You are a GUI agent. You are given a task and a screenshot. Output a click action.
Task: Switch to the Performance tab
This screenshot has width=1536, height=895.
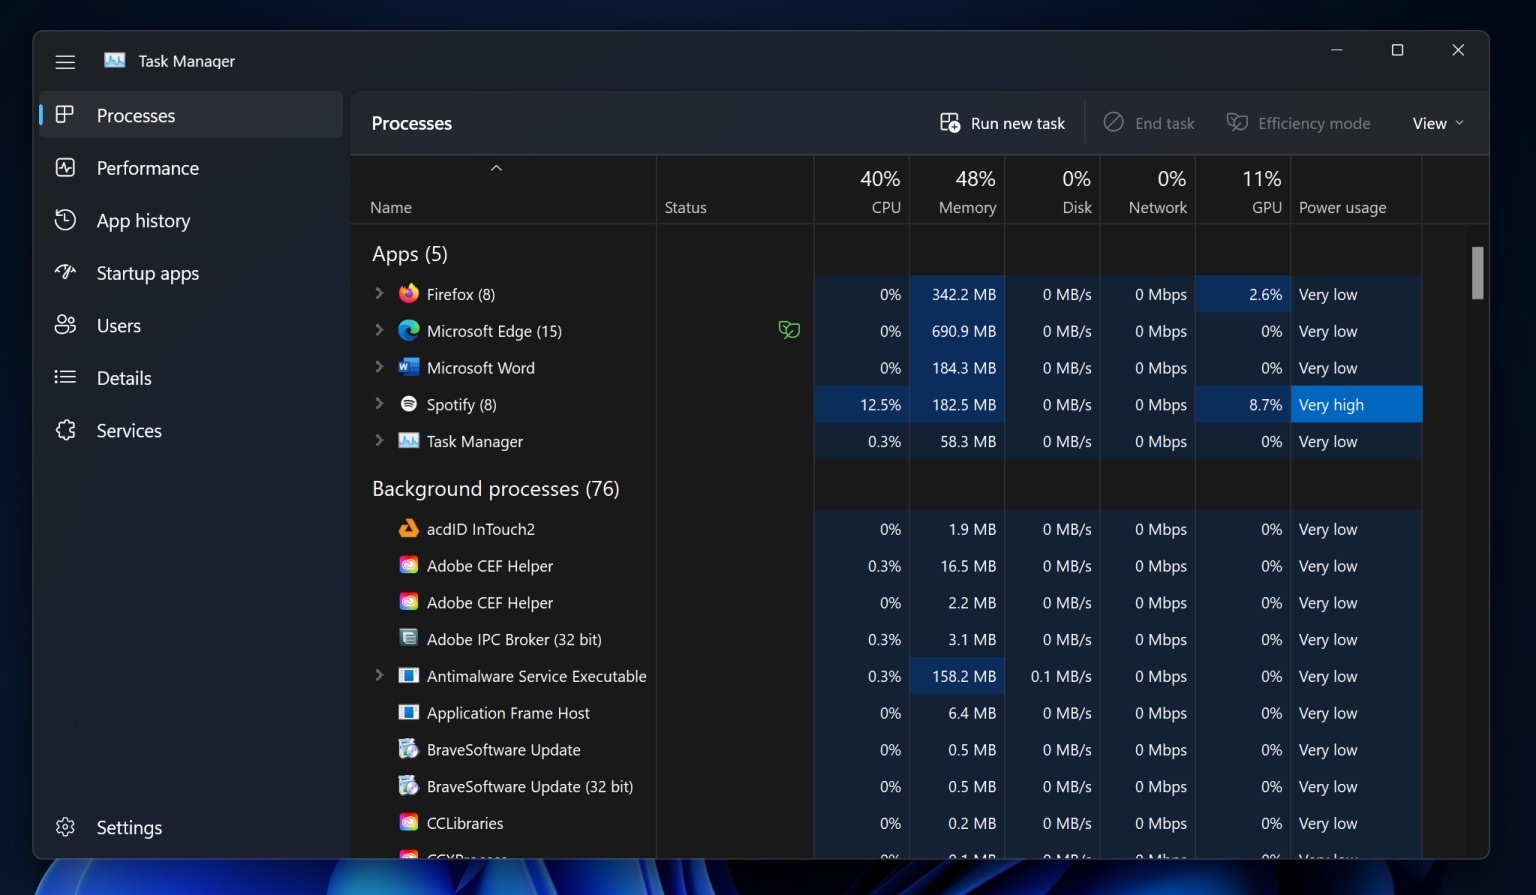147,168
